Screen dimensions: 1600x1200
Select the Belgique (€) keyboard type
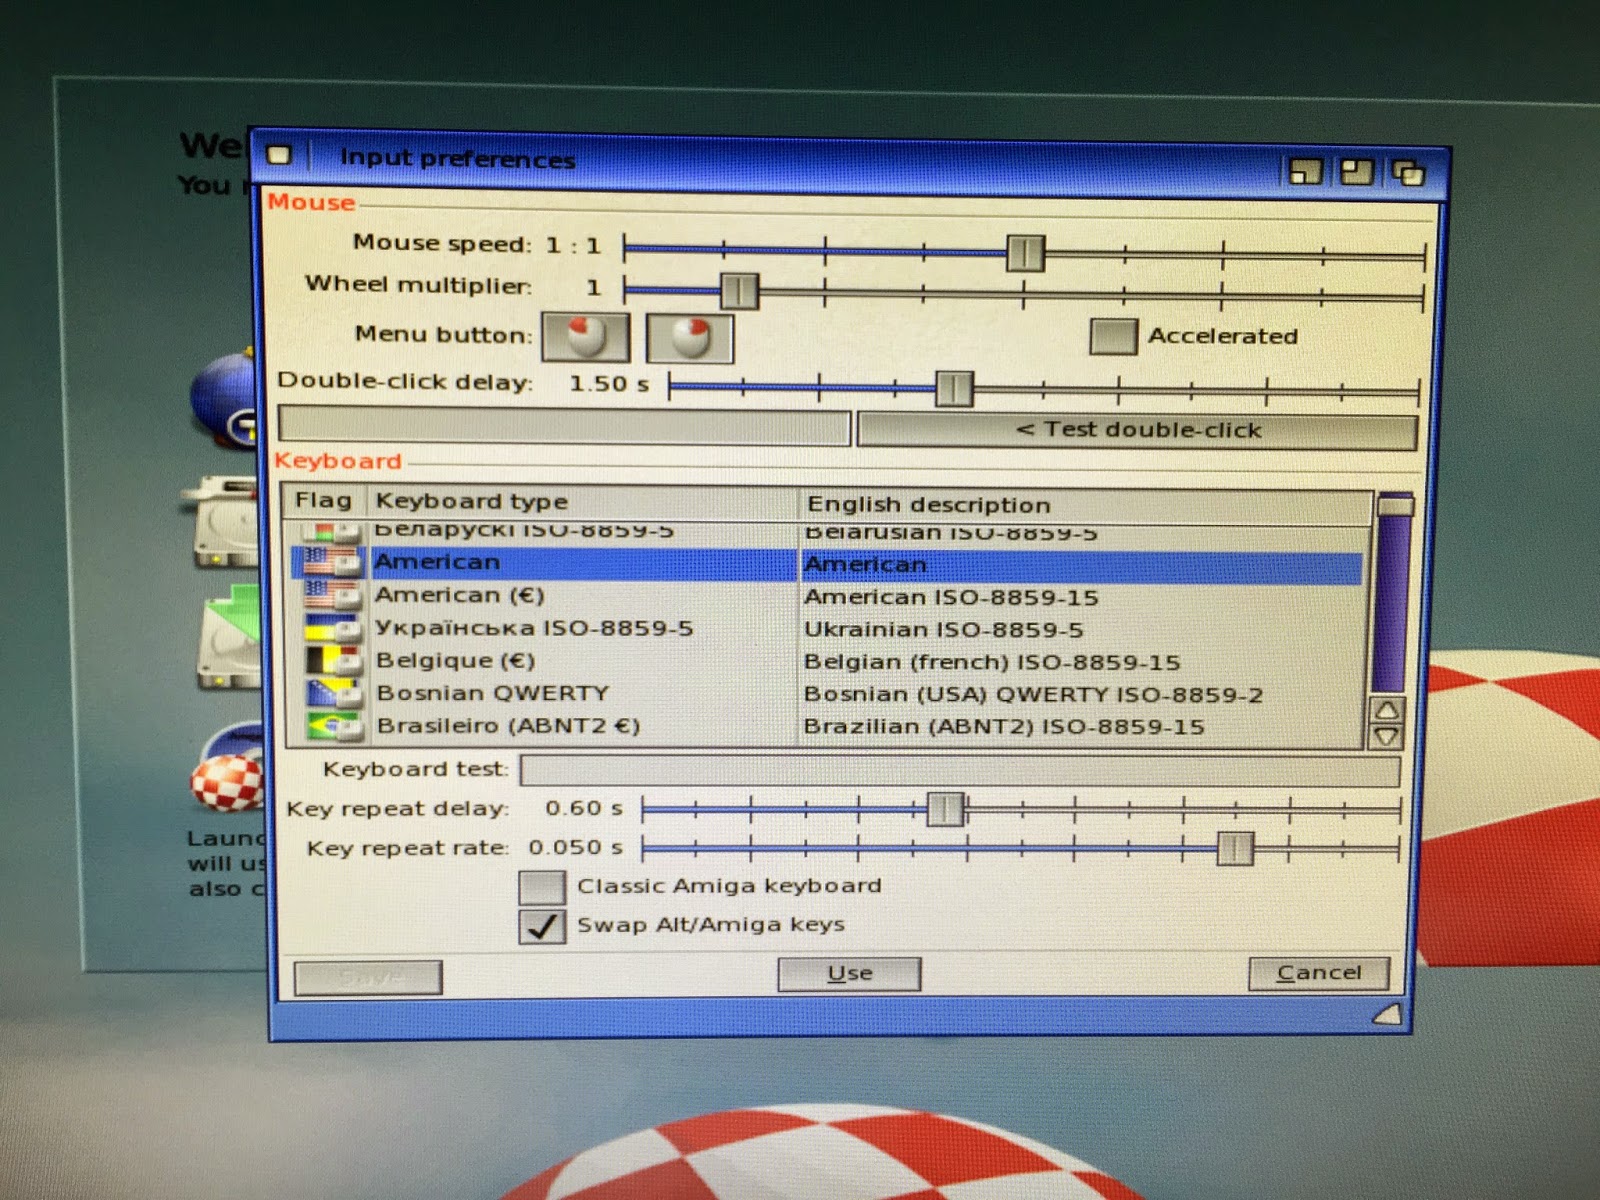pyautogui.click(x=456, y=661)
